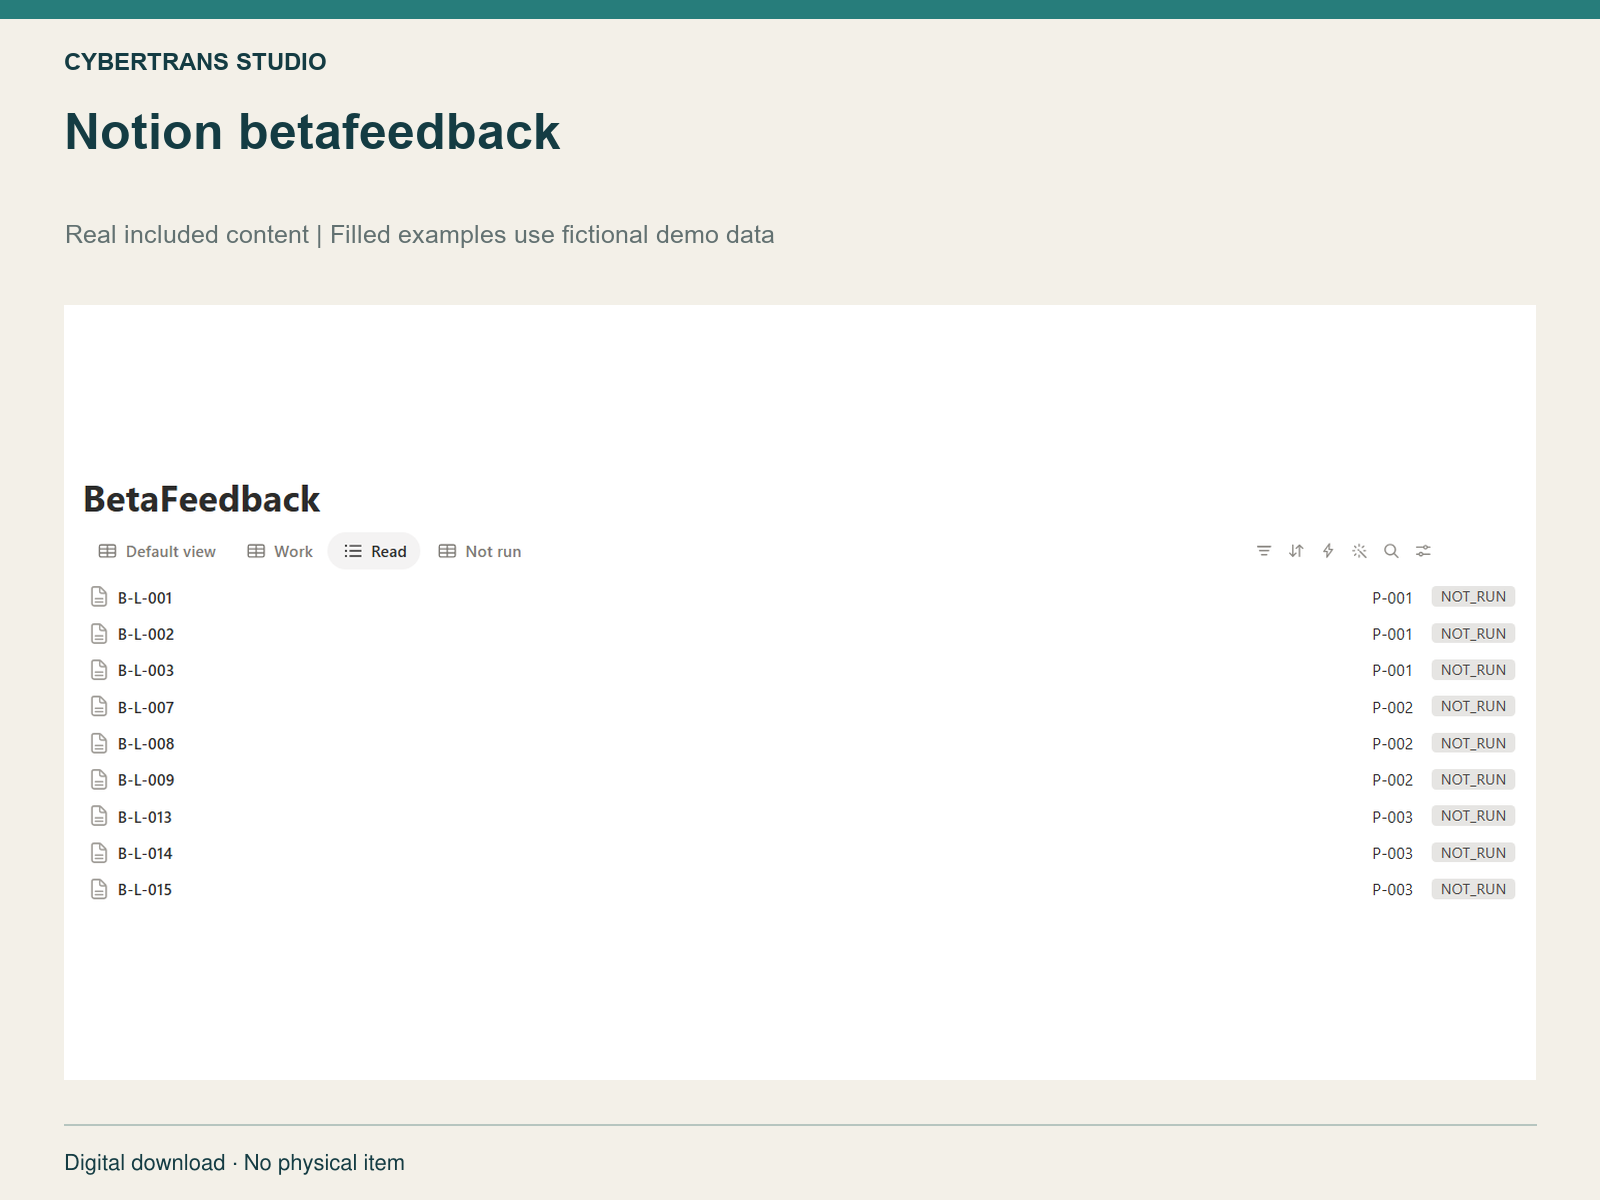Viewport: 1600px width, 1200px height.
Task: Open the search magnifier in BetaFeedback
Action: click(1391, 551)
